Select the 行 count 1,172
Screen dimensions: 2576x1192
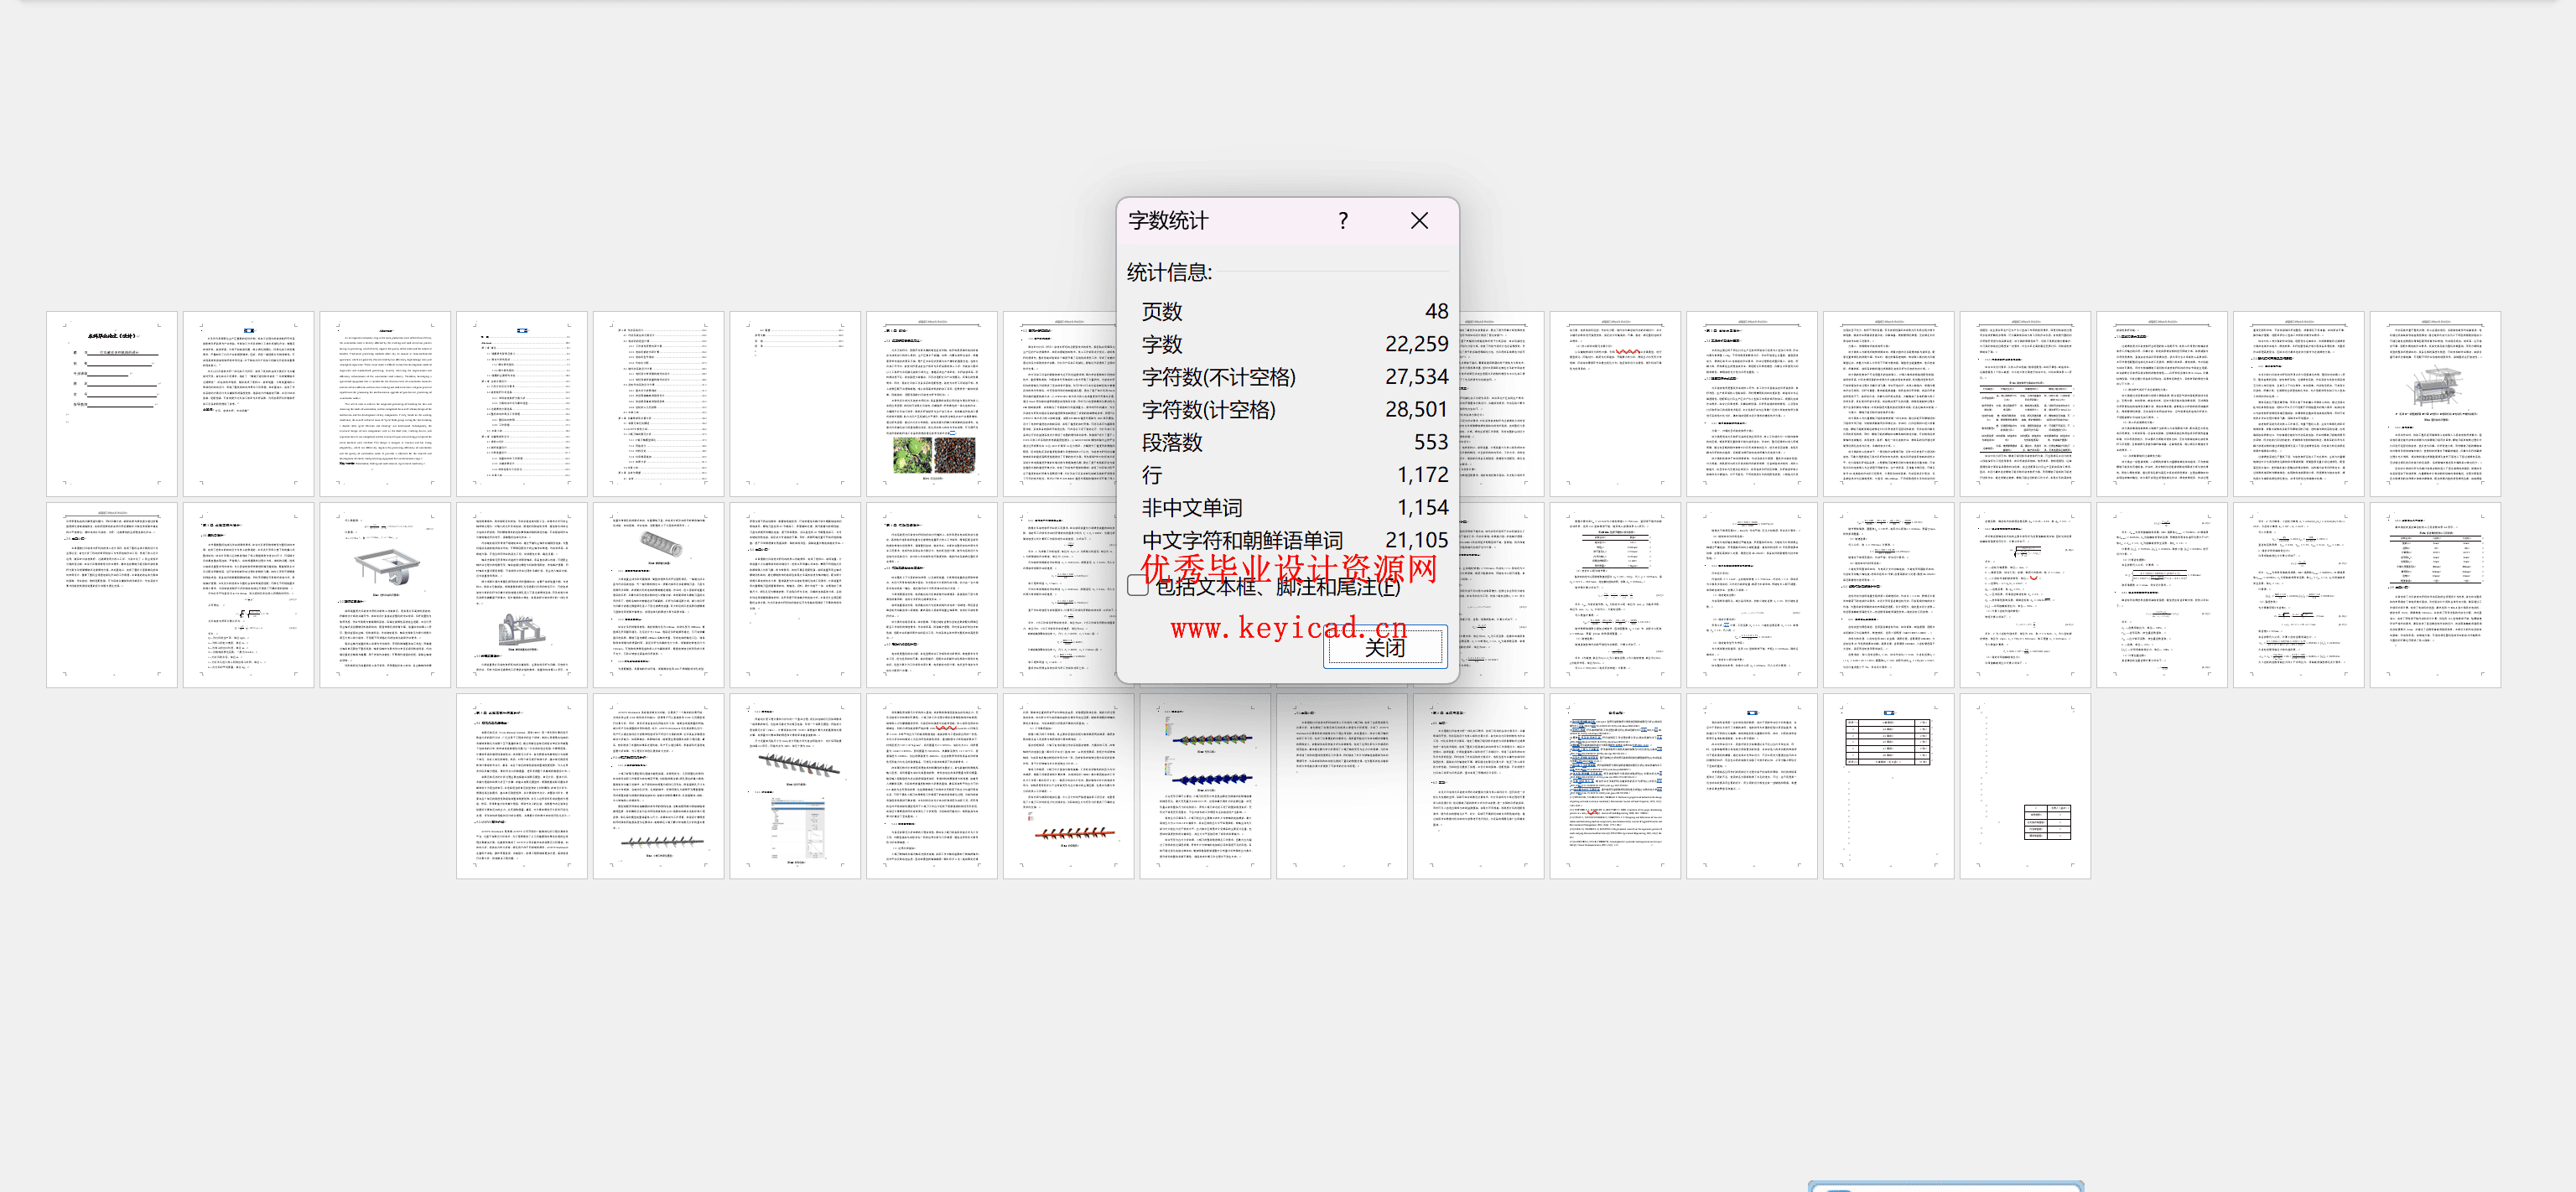(x=1422, y=475)
